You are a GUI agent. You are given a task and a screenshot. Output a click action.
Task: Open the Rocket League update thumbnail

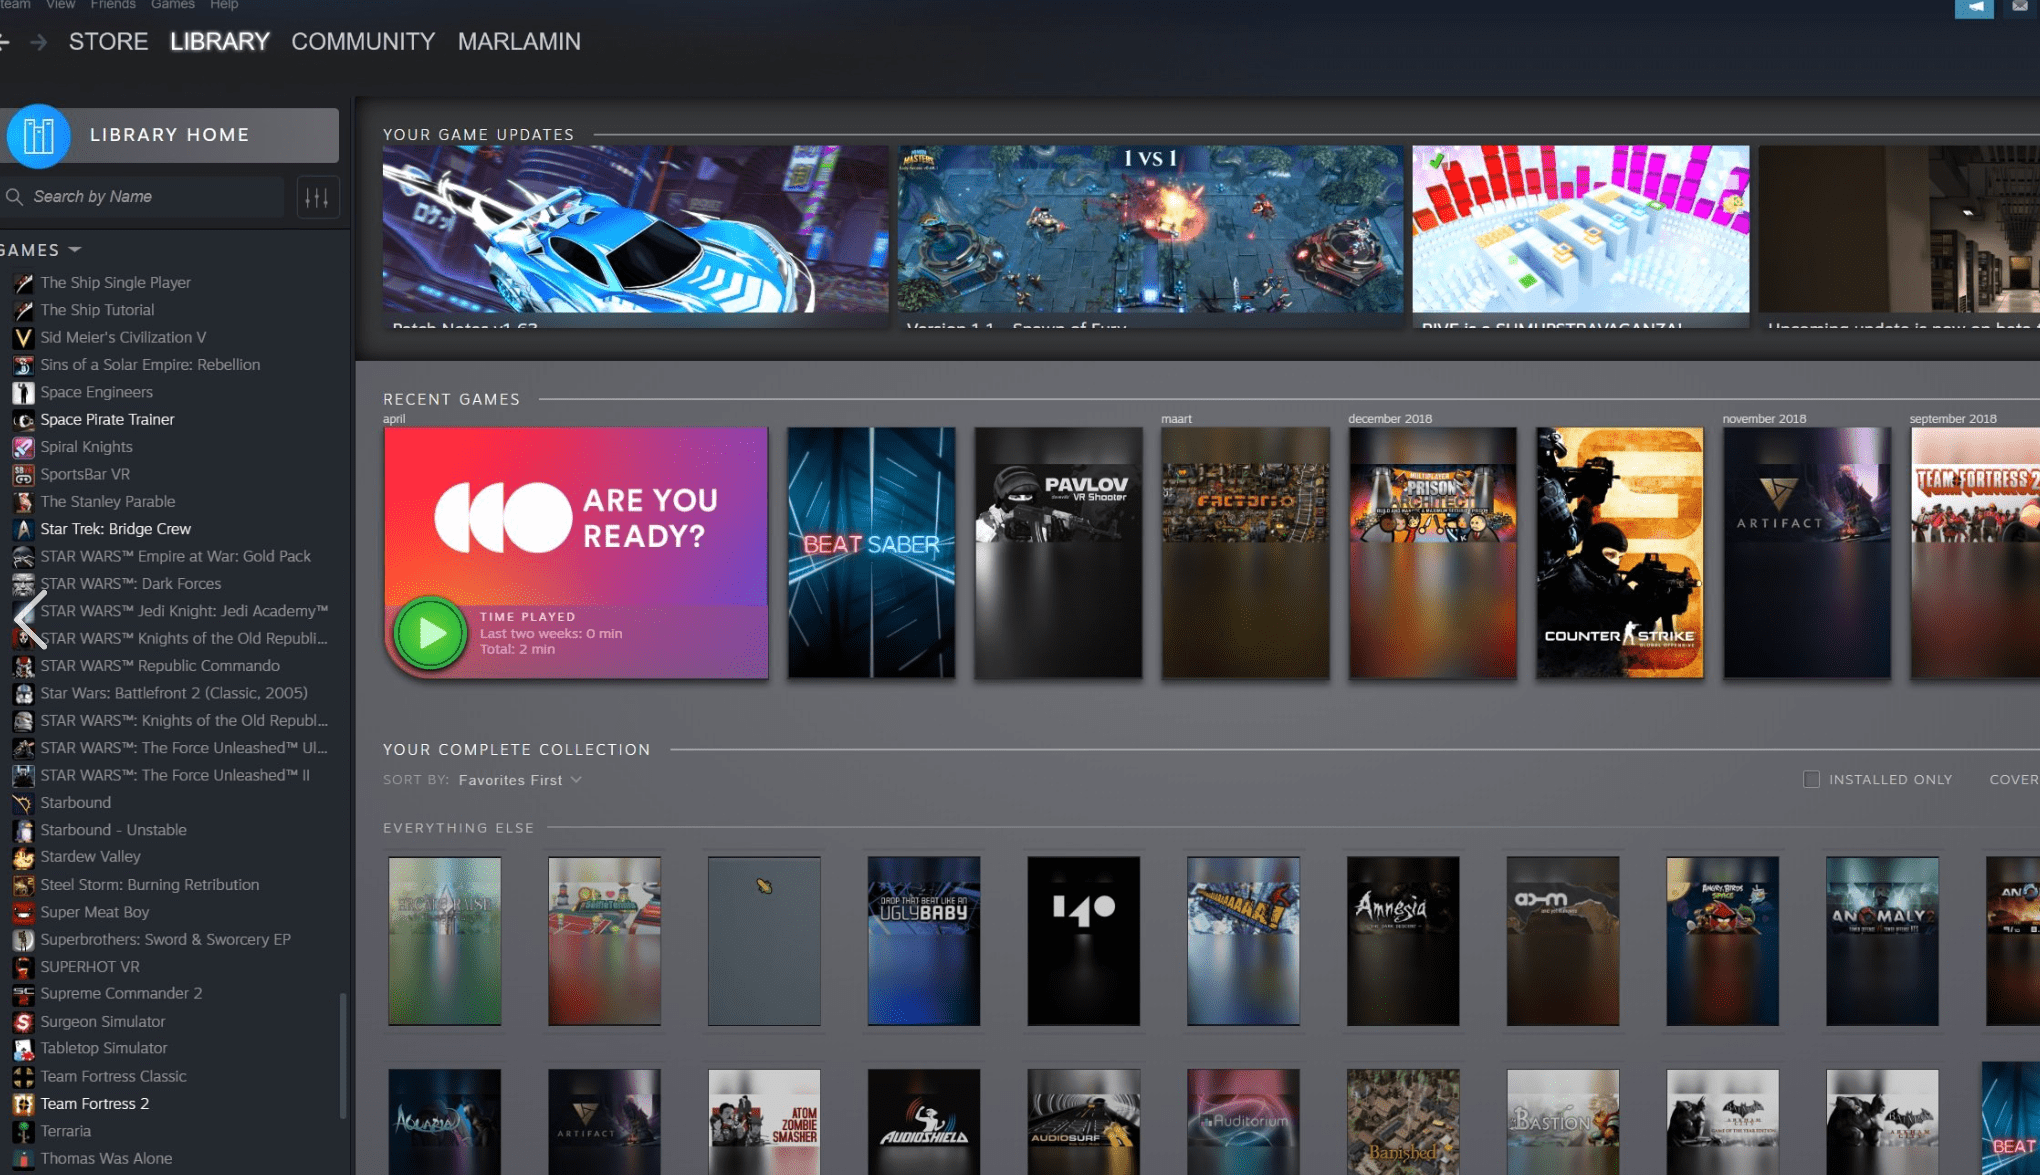(x=635, y=229)
